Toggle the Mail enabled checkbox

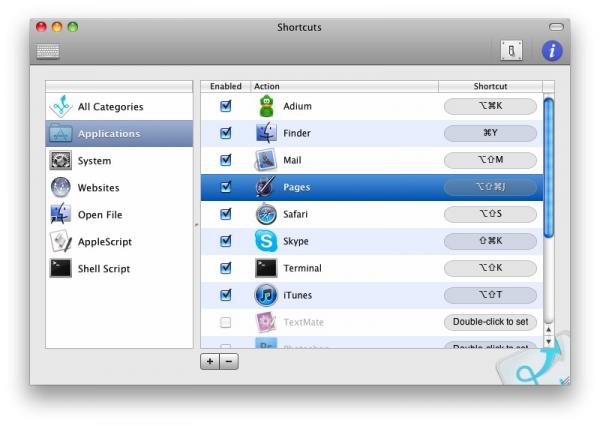[x=226, y=160]
